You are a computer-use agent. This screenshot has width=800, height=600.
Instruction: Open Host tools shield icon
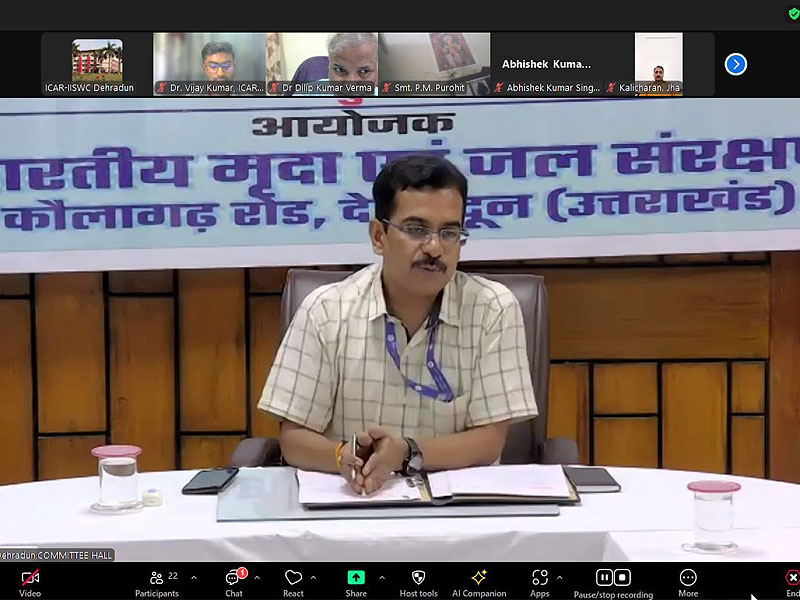pos(418,578)
